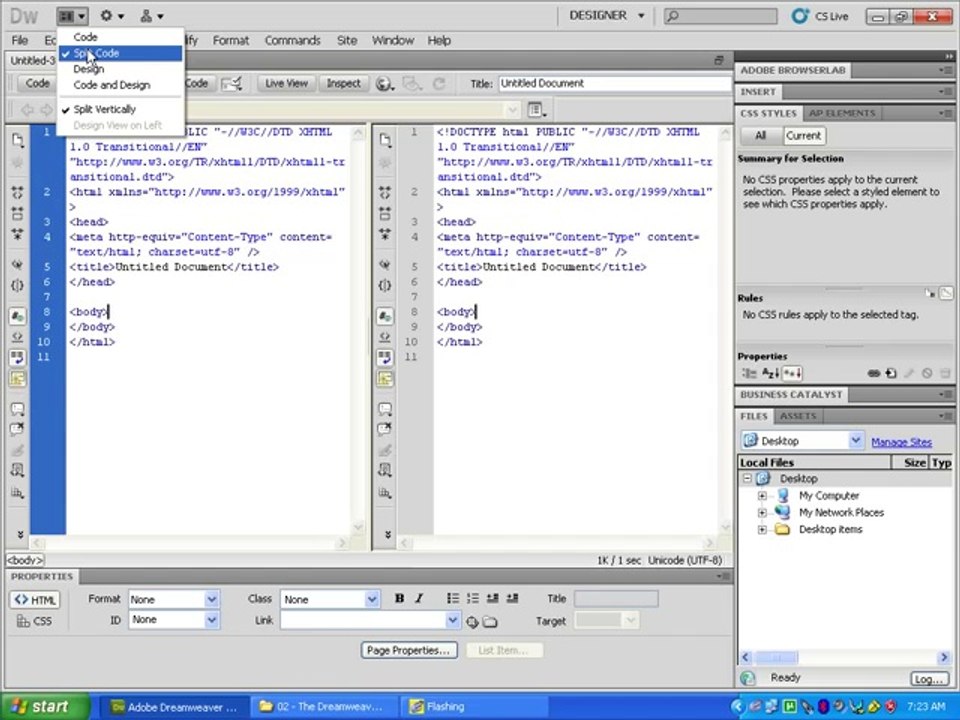Click Collapse Full Tag icon in left toolbar
The width and height of the screenshot is (960, 720).
[x=18, y=192]
